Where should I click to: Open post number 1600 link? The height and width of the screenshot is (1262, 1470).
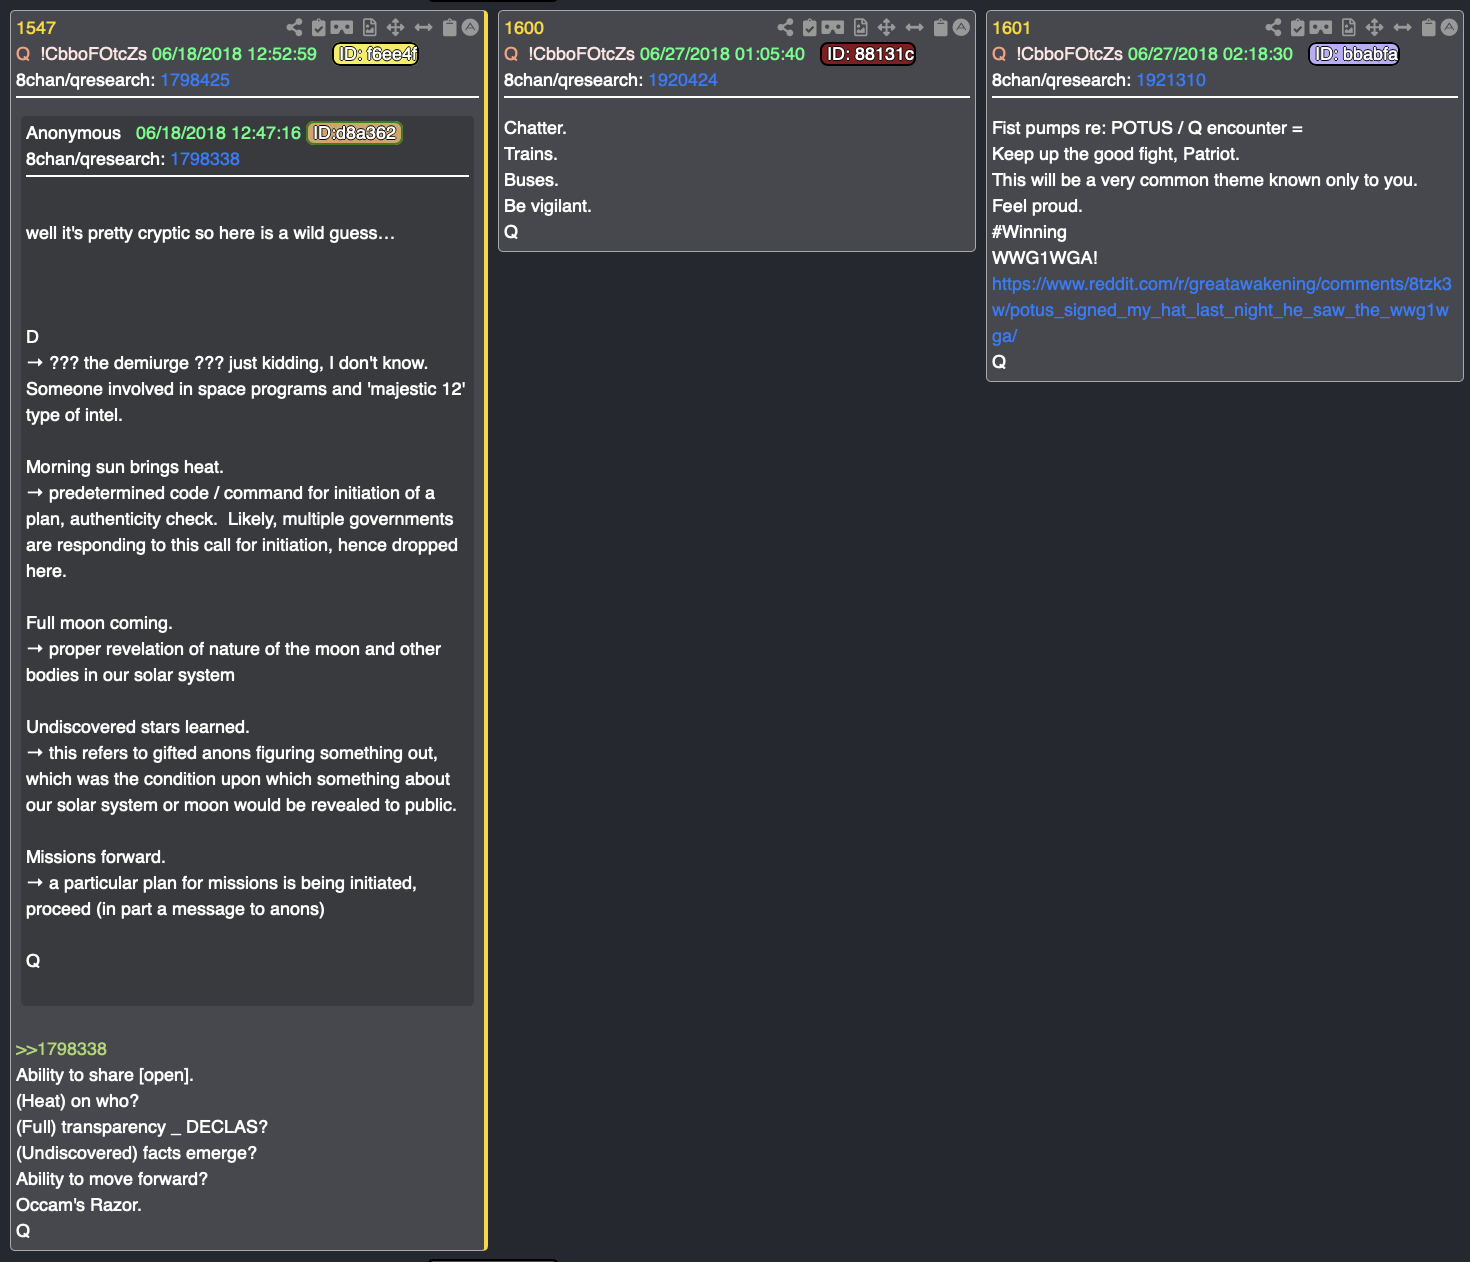pyautogui.click(x=524, y=28)
